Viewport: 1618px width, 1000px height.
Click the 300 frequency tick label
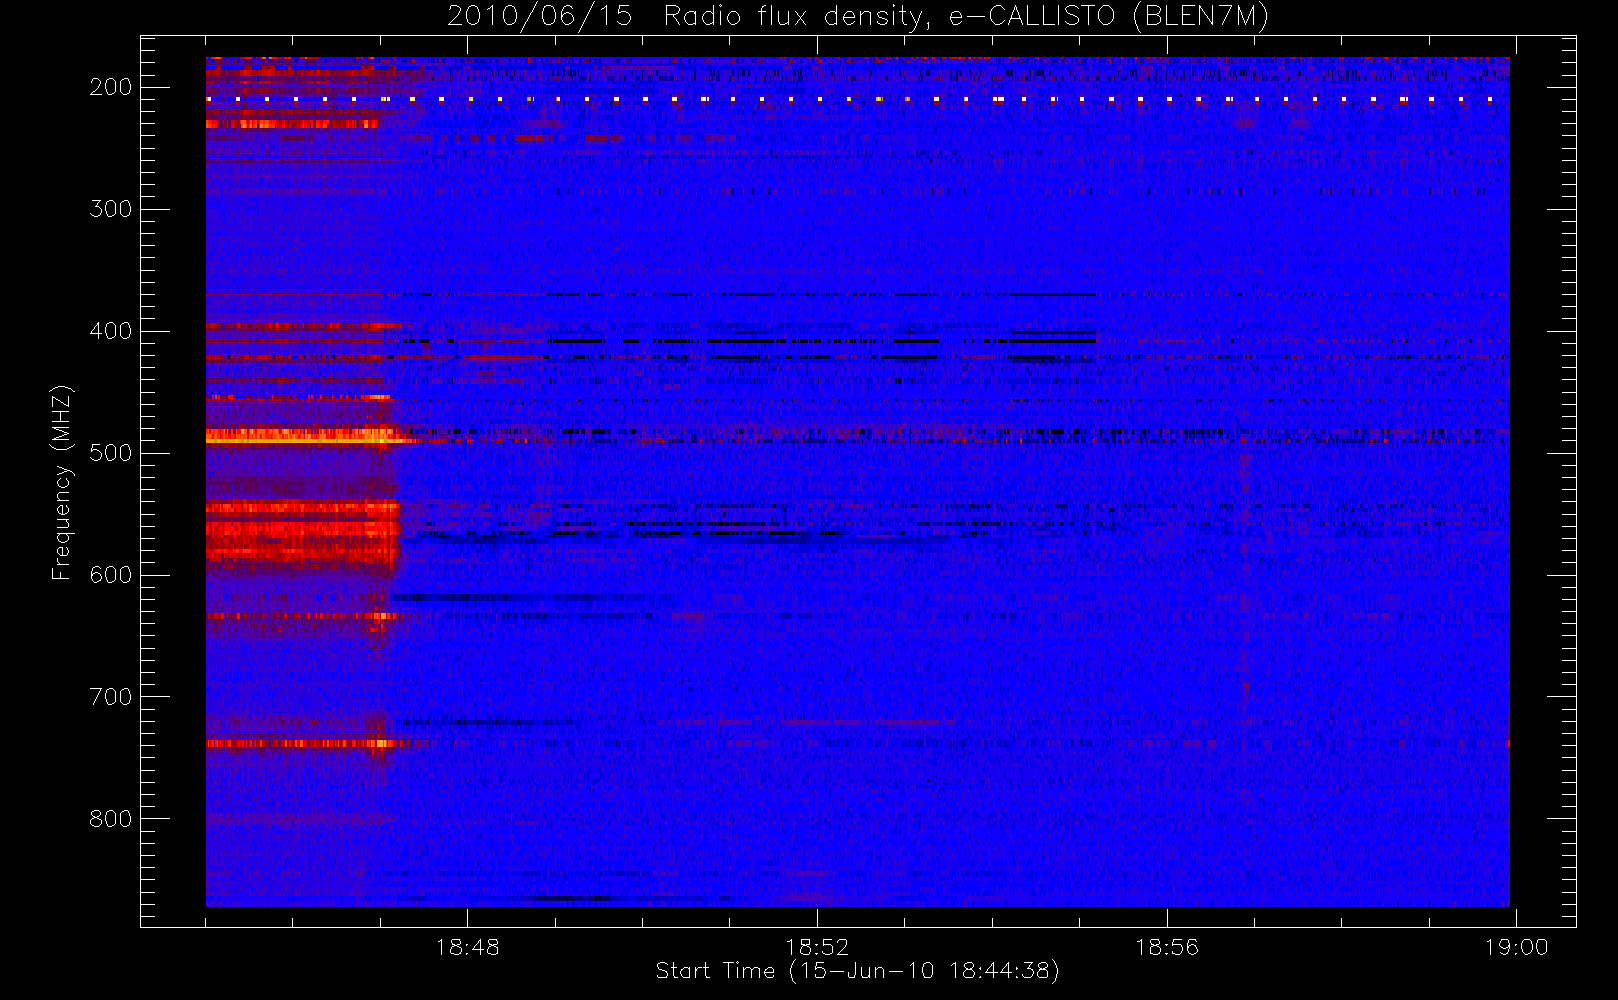[x=110, y=209]
